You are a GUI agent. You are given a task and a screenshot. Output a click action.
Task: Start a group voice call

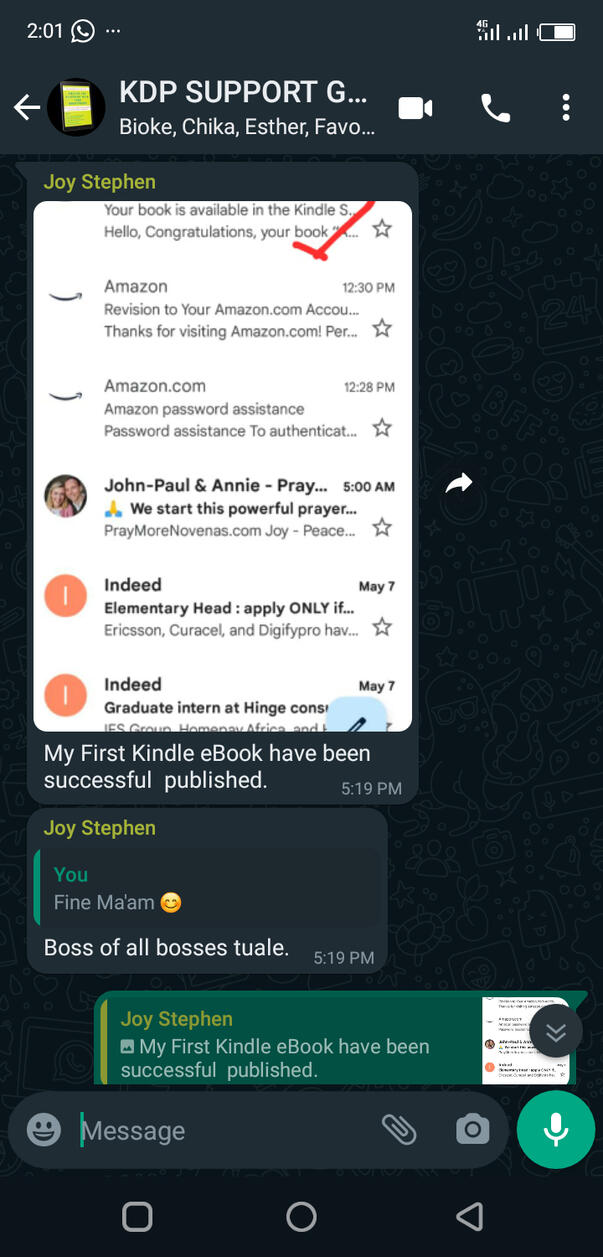(x=496, y=108)
